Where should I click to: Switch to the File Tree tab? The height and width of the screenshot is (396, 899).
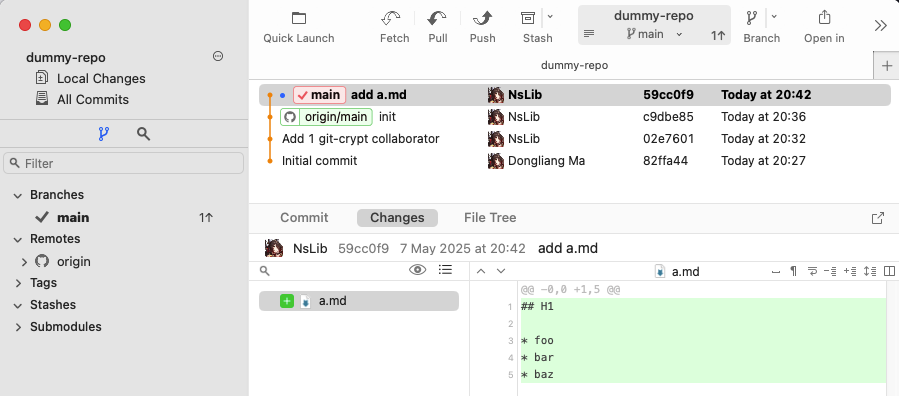coord(490,218)
